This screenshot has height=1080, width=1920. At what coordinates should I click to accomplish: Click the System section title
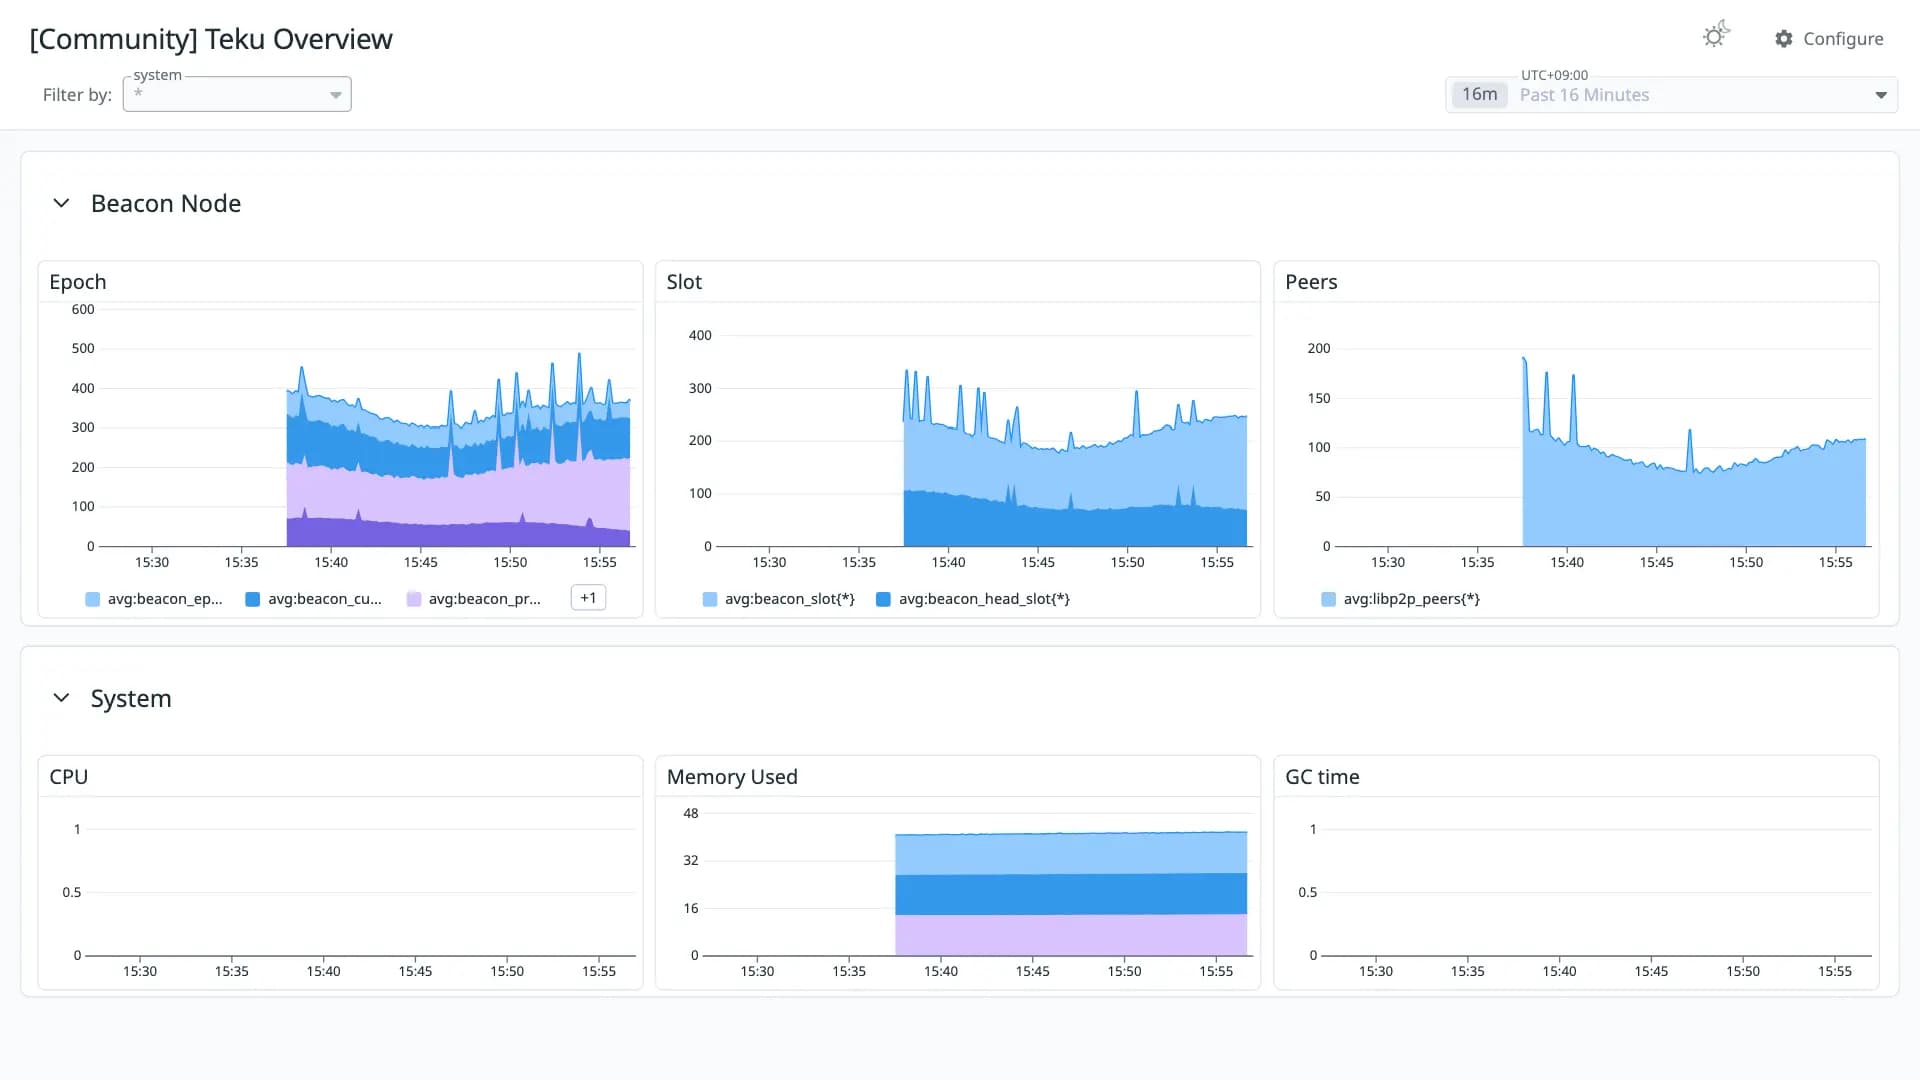pos(131,698)
